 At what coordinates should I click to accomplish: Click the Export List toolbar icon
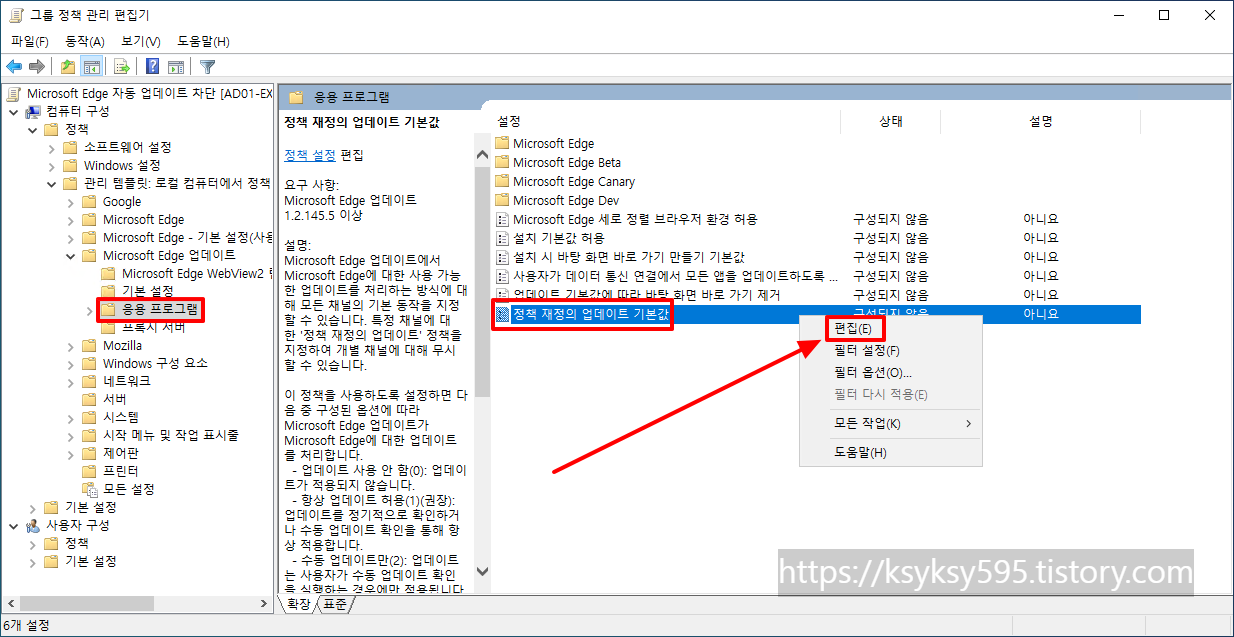[122, 67]
